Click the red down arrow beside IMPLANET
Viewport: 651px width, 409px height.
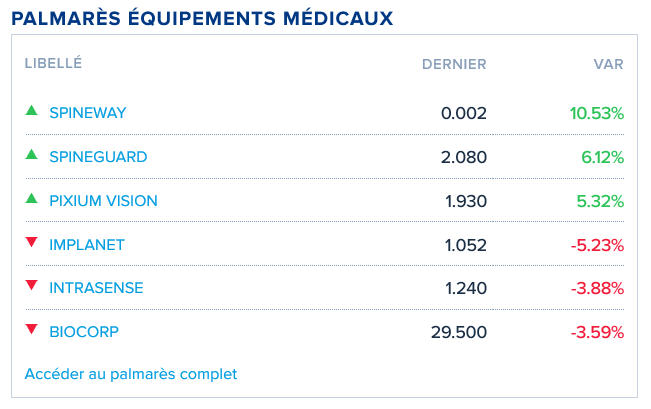(31, 243)
